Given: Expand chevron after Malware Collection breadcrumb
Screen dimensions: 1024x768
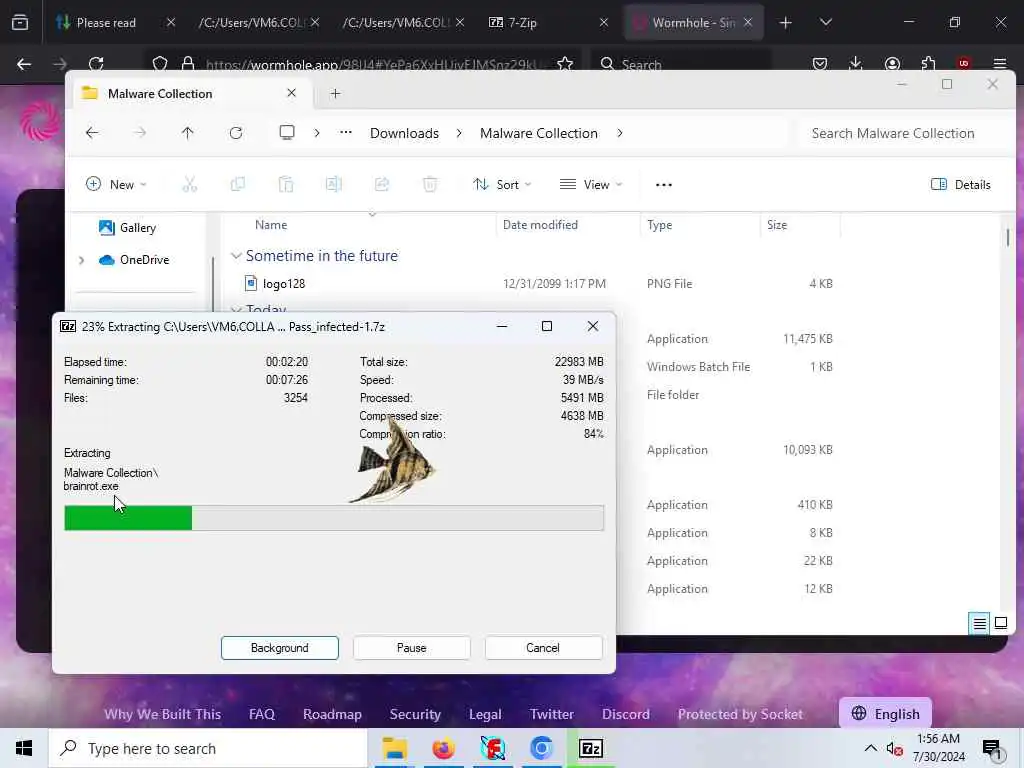Looking at the screenshot, I should (620, 133).
